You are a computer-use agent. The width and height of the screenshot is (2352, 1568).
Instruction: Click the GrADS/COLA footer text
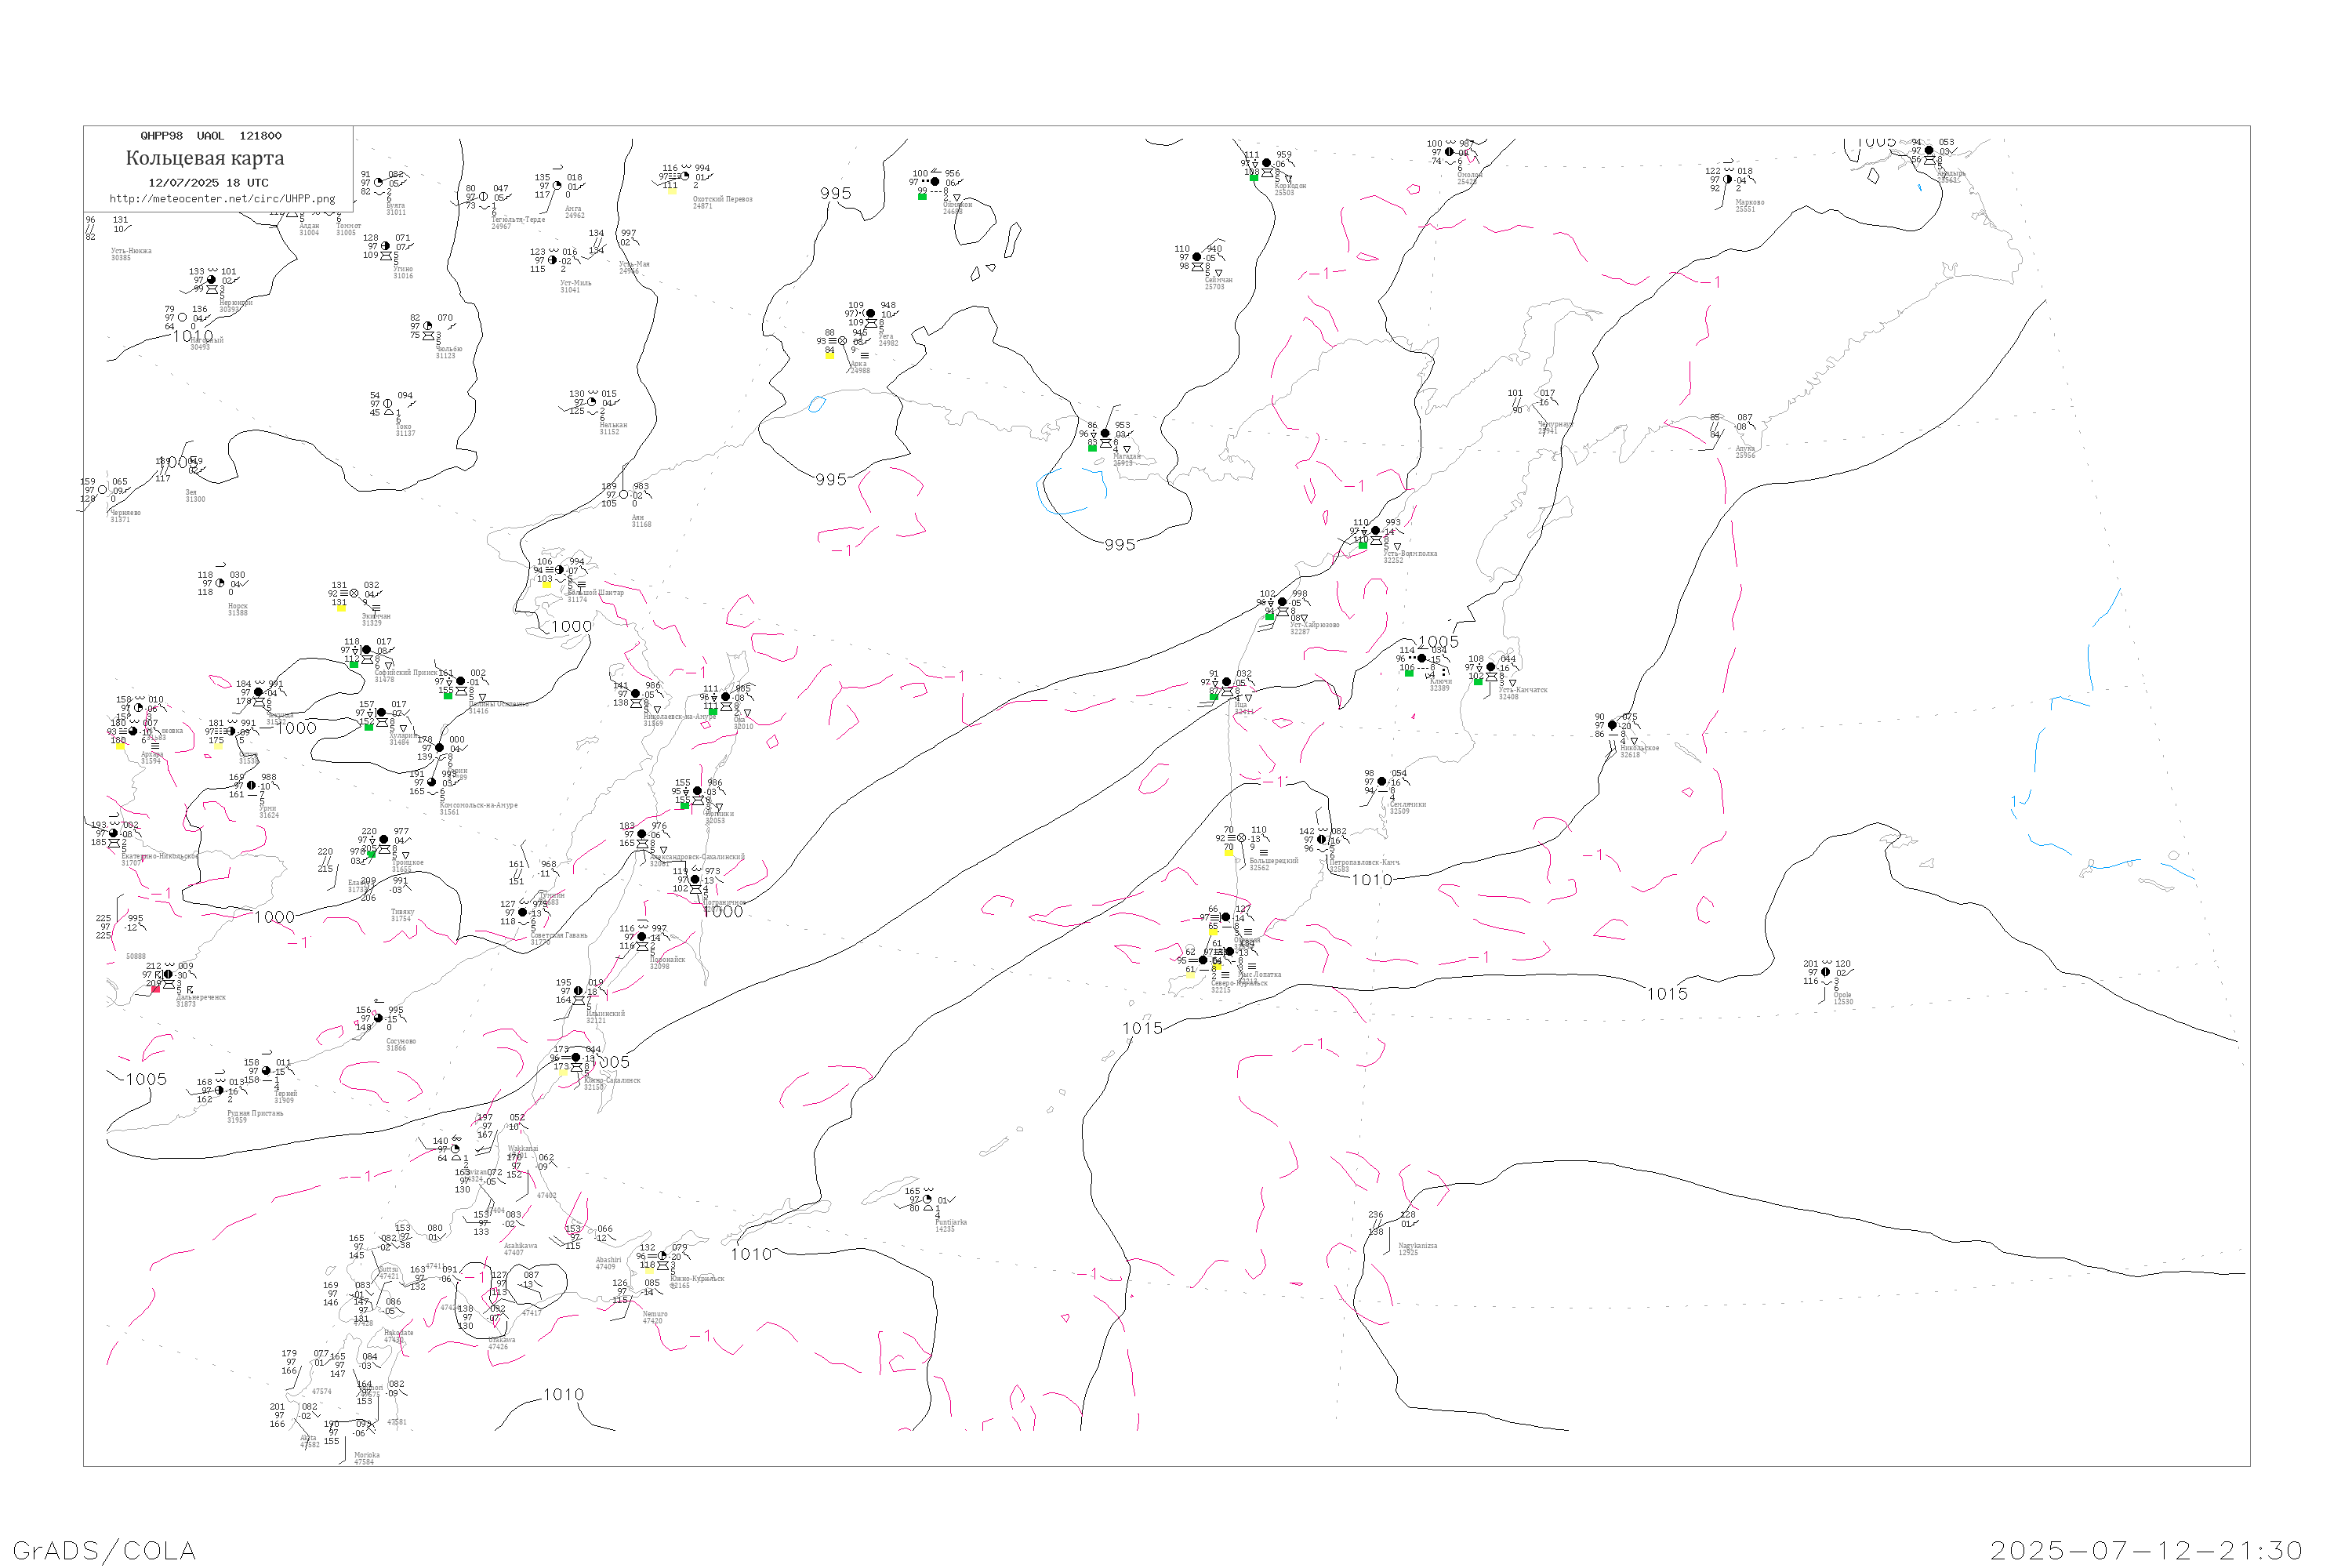pyautogui.click(x=104, y=1550)
